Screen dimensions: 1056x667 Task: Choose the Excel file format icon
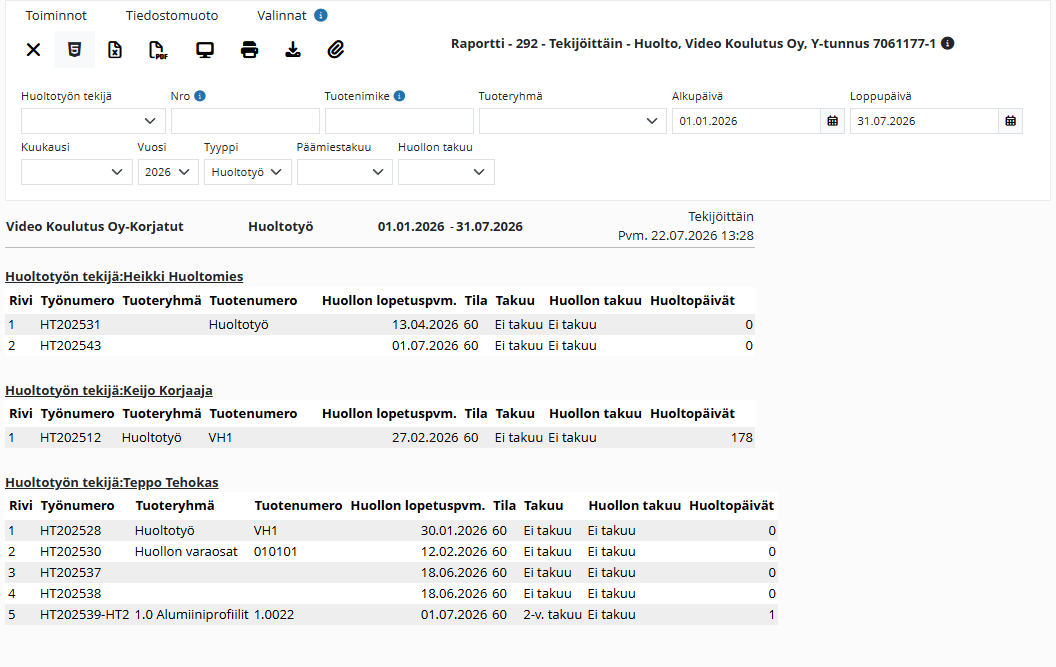pos(115,50)
